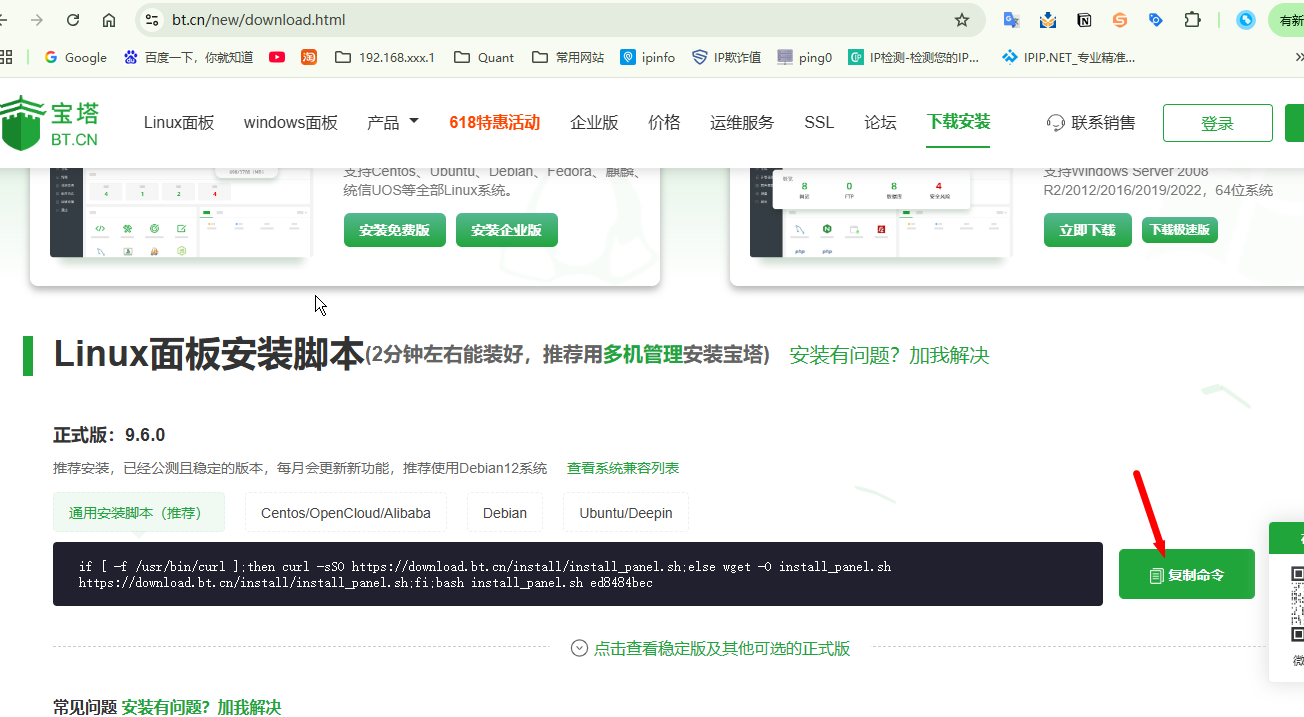Screen dimensions: 1304x717
Task: Open the Quant bookmark folder
Action: pyautogui.click(x=484, y=57)
